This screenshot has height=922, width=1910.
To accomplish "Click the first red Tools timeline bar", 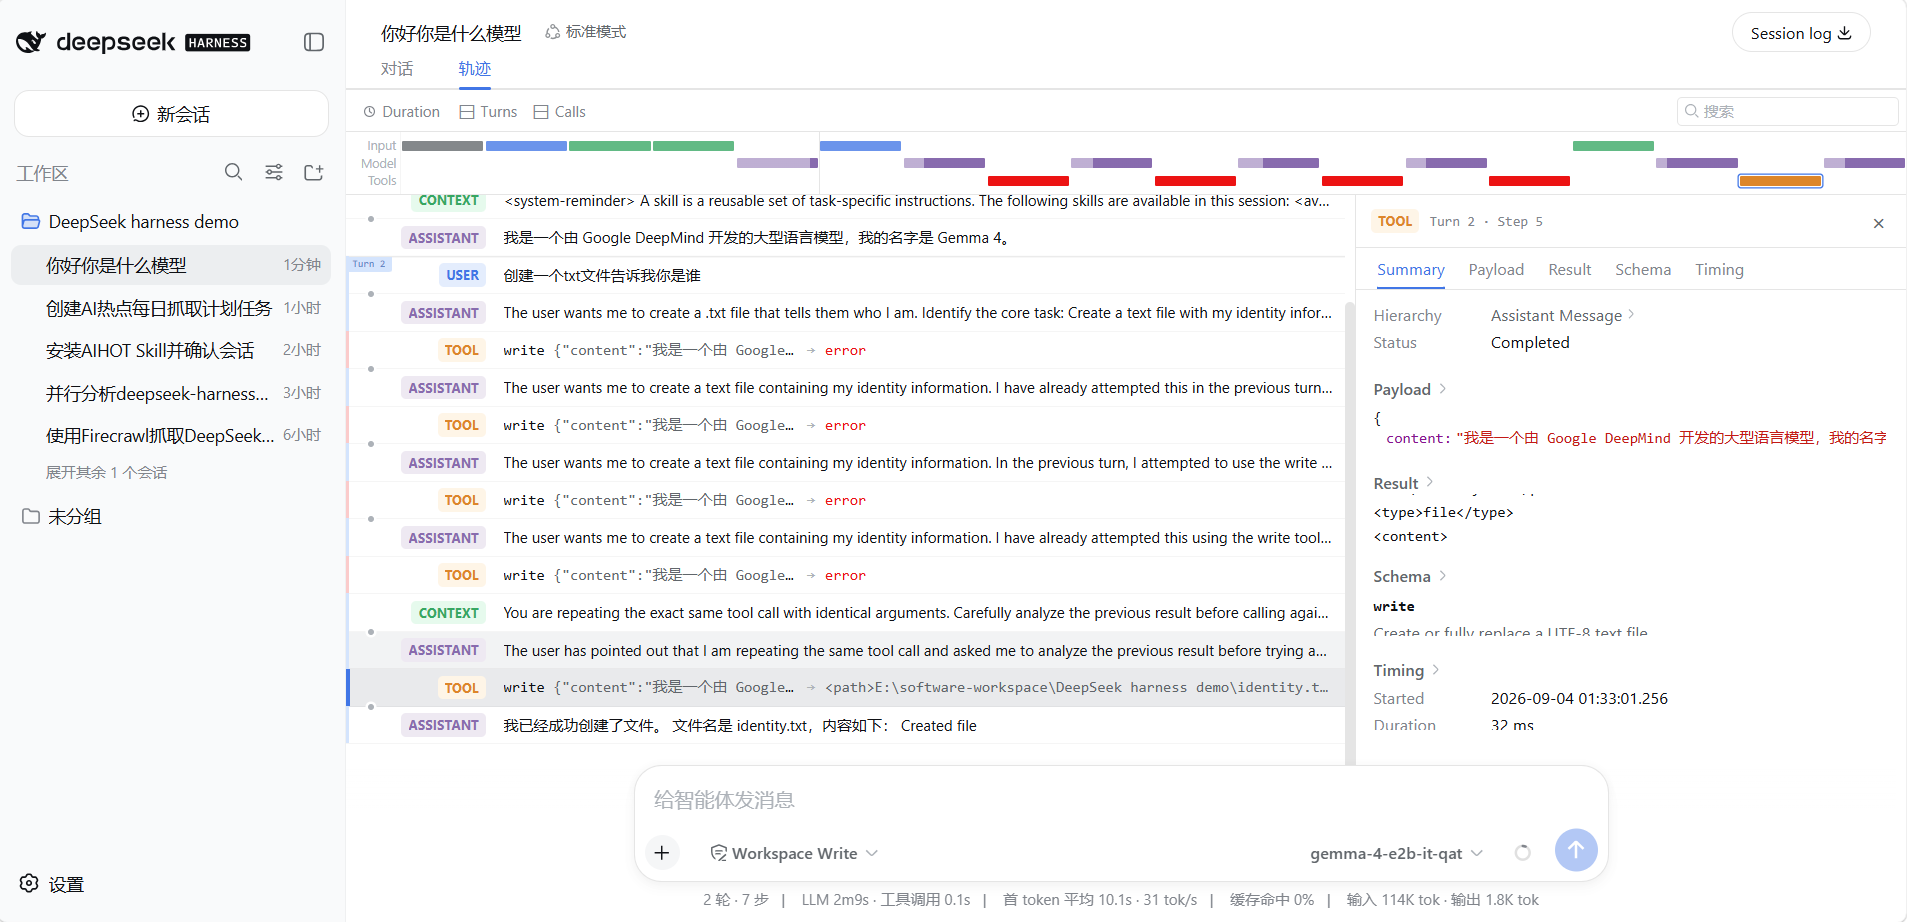I will click(x=1028, y=181).
